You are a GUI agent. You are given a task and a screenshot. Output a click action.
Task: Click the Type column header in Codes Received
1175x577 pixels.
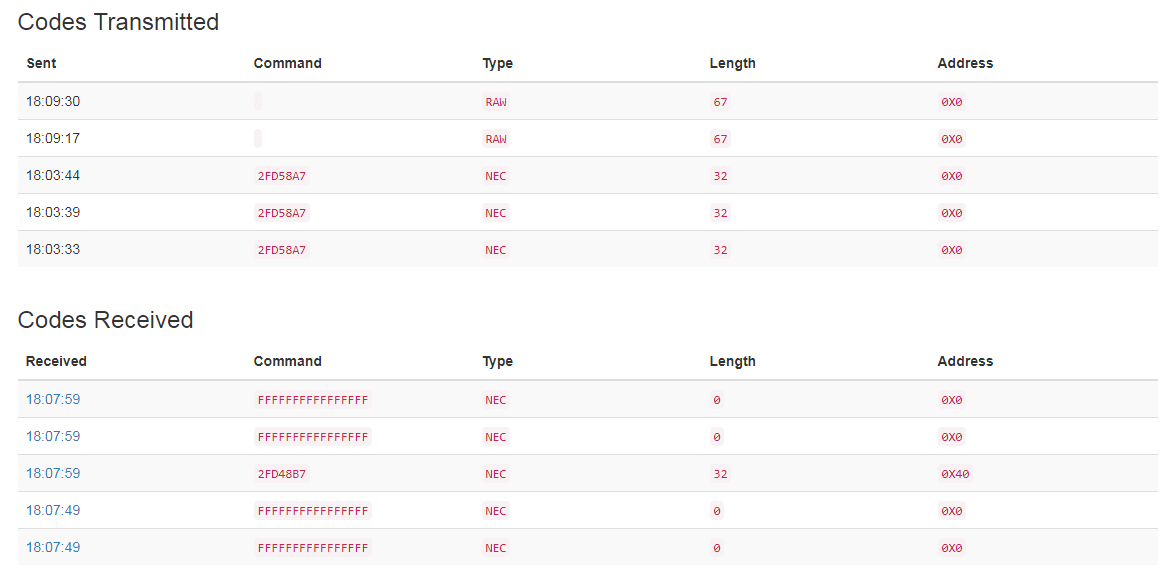tap(497, 361)
